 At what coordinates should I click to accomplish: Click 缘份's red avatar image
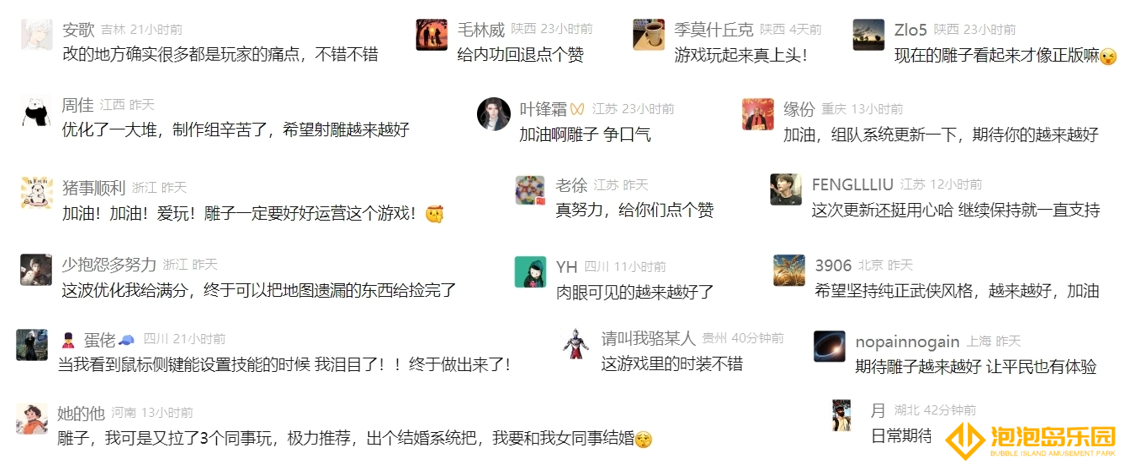click(758, 114)
